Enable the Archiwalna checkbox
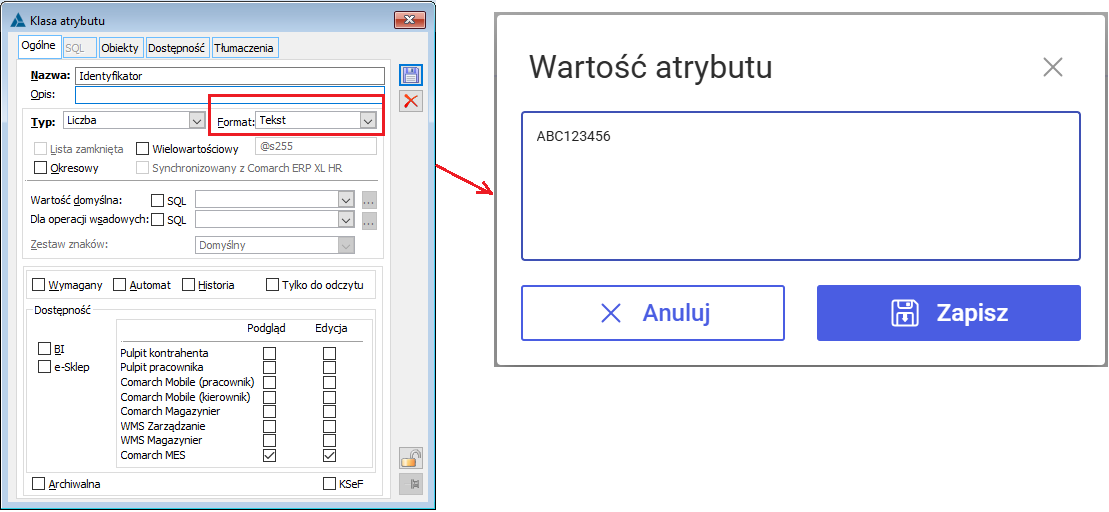 [39, 484]
